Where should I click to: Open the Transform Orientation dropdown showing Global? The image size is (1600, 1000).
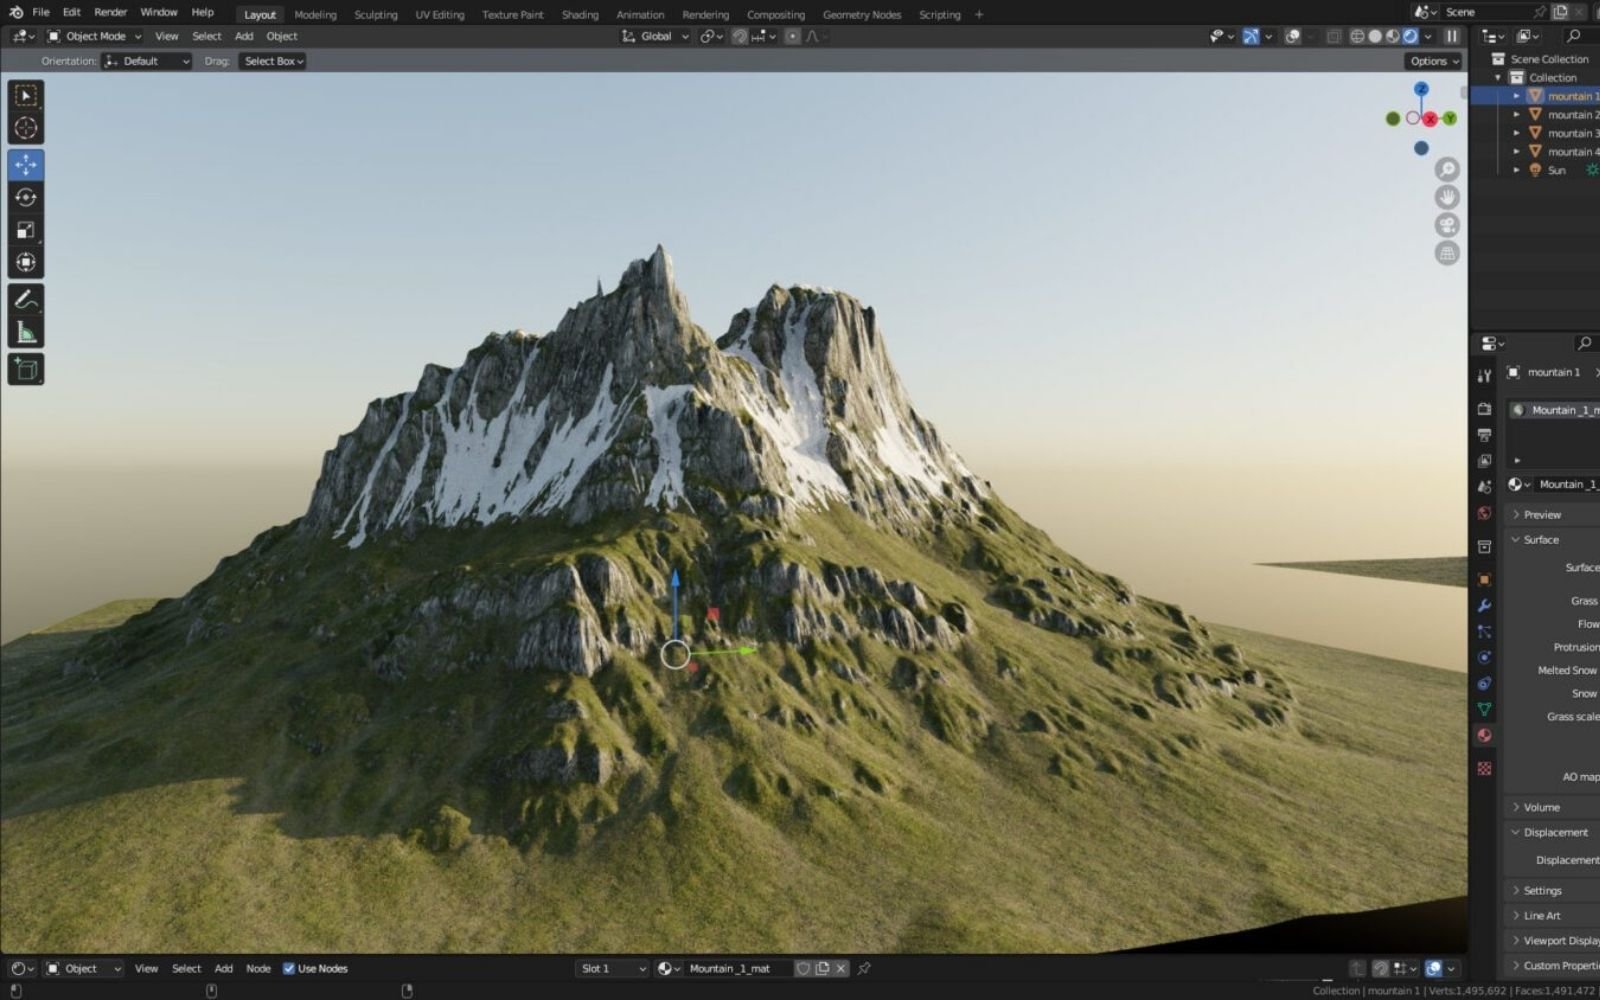point(653,35)
